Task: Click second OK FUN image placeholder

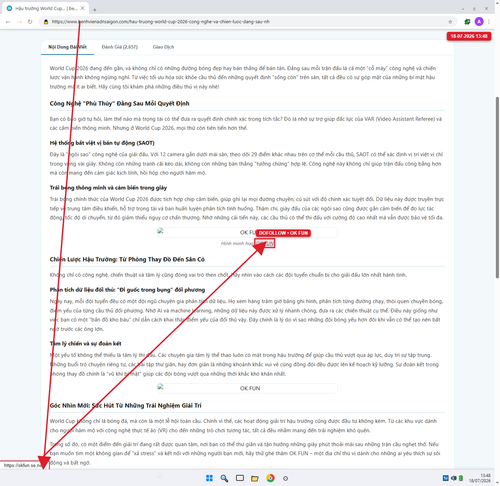Action: coord(247,388)
